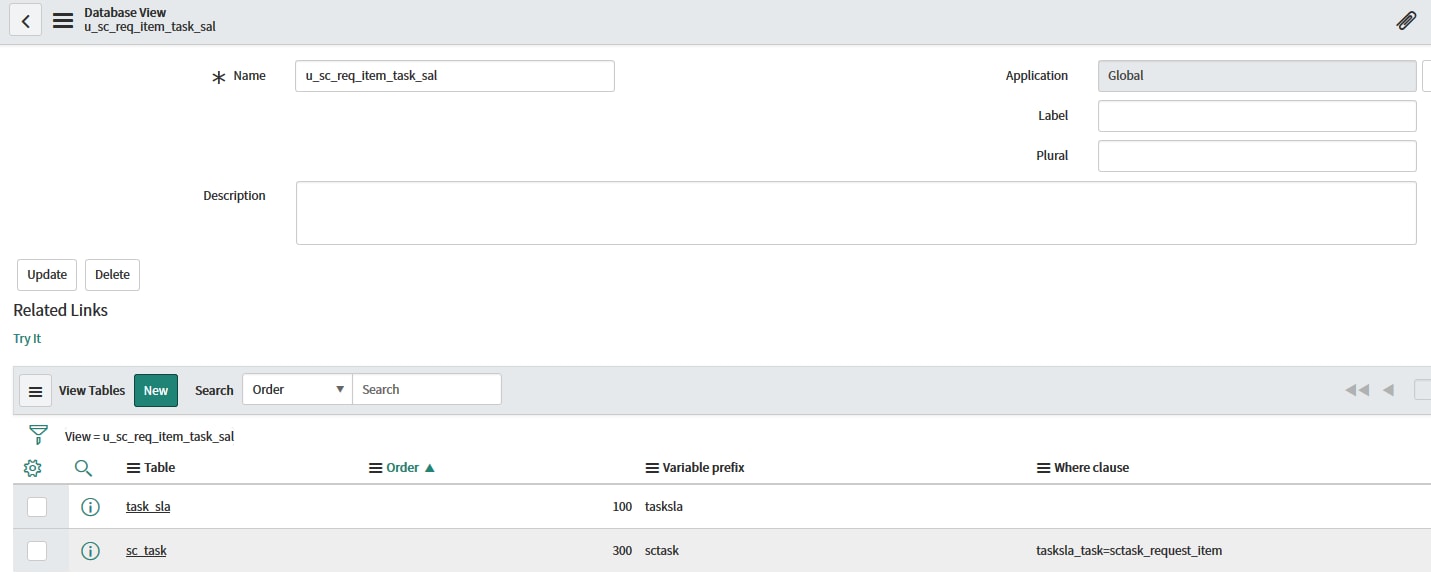Jump to first page of list
The height and width of the screenshot is (580, 1431).
pyautogui.click(x=1357, y=390)
